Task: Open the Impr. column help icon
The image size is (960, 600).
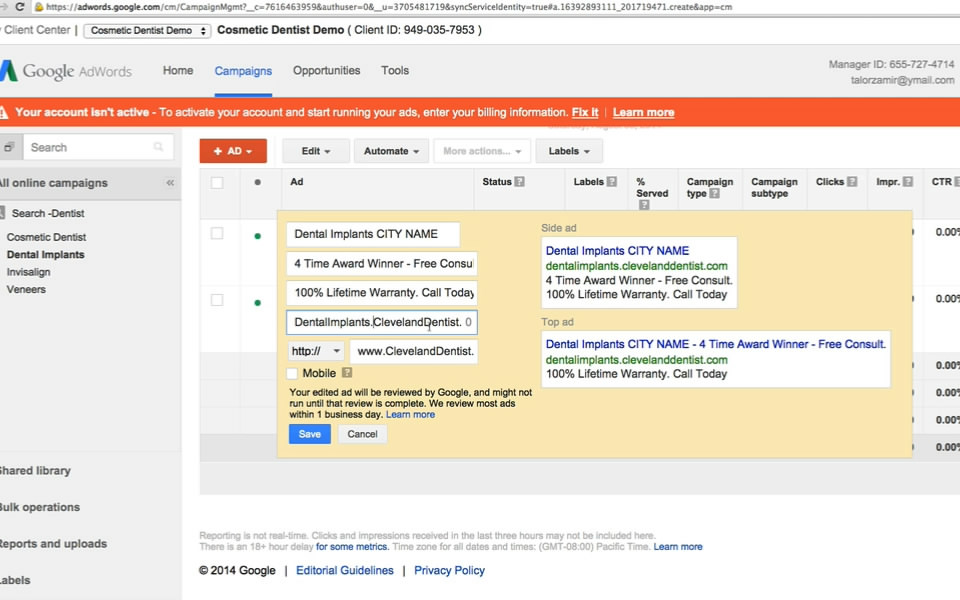Action: [x=908, y=182]
